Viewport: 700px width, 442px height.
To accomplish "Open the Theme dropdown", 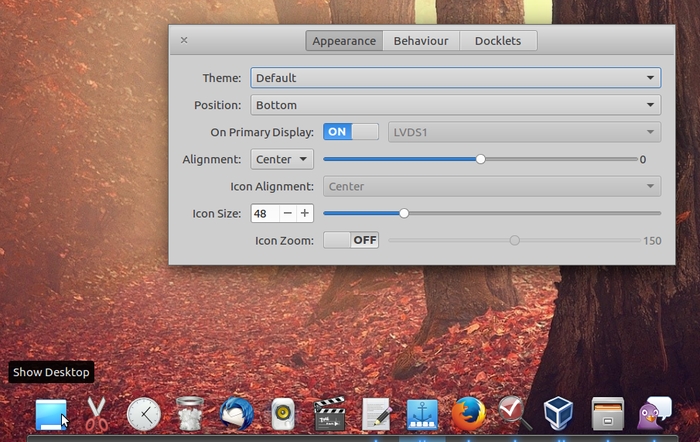I will [455, 78].
